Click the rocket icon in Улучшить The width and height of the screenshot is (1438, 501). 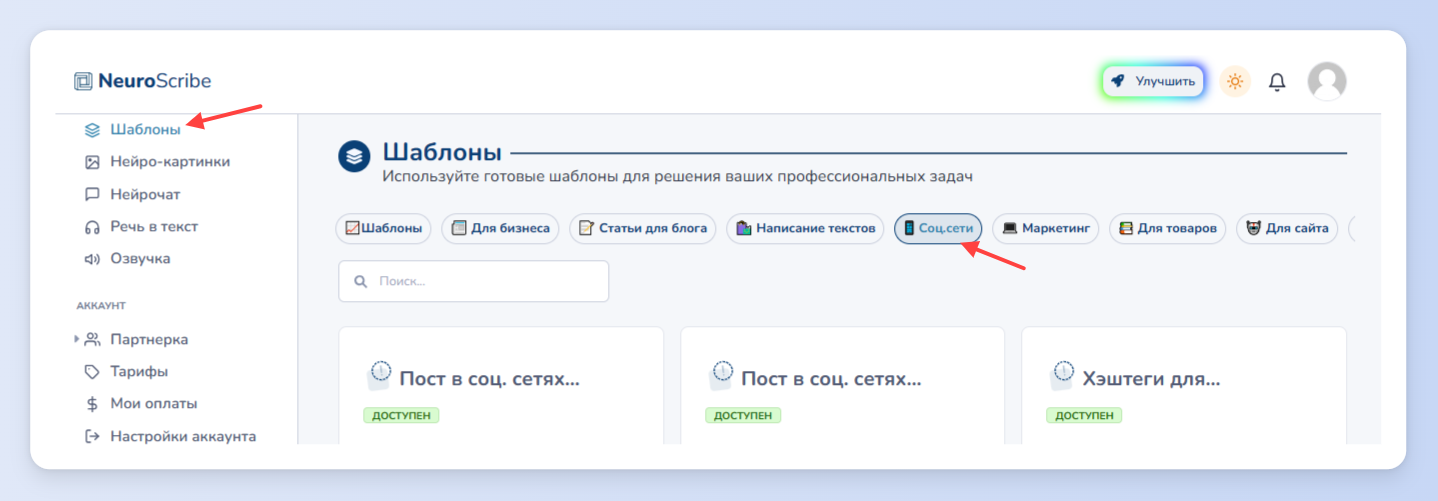1118,81
